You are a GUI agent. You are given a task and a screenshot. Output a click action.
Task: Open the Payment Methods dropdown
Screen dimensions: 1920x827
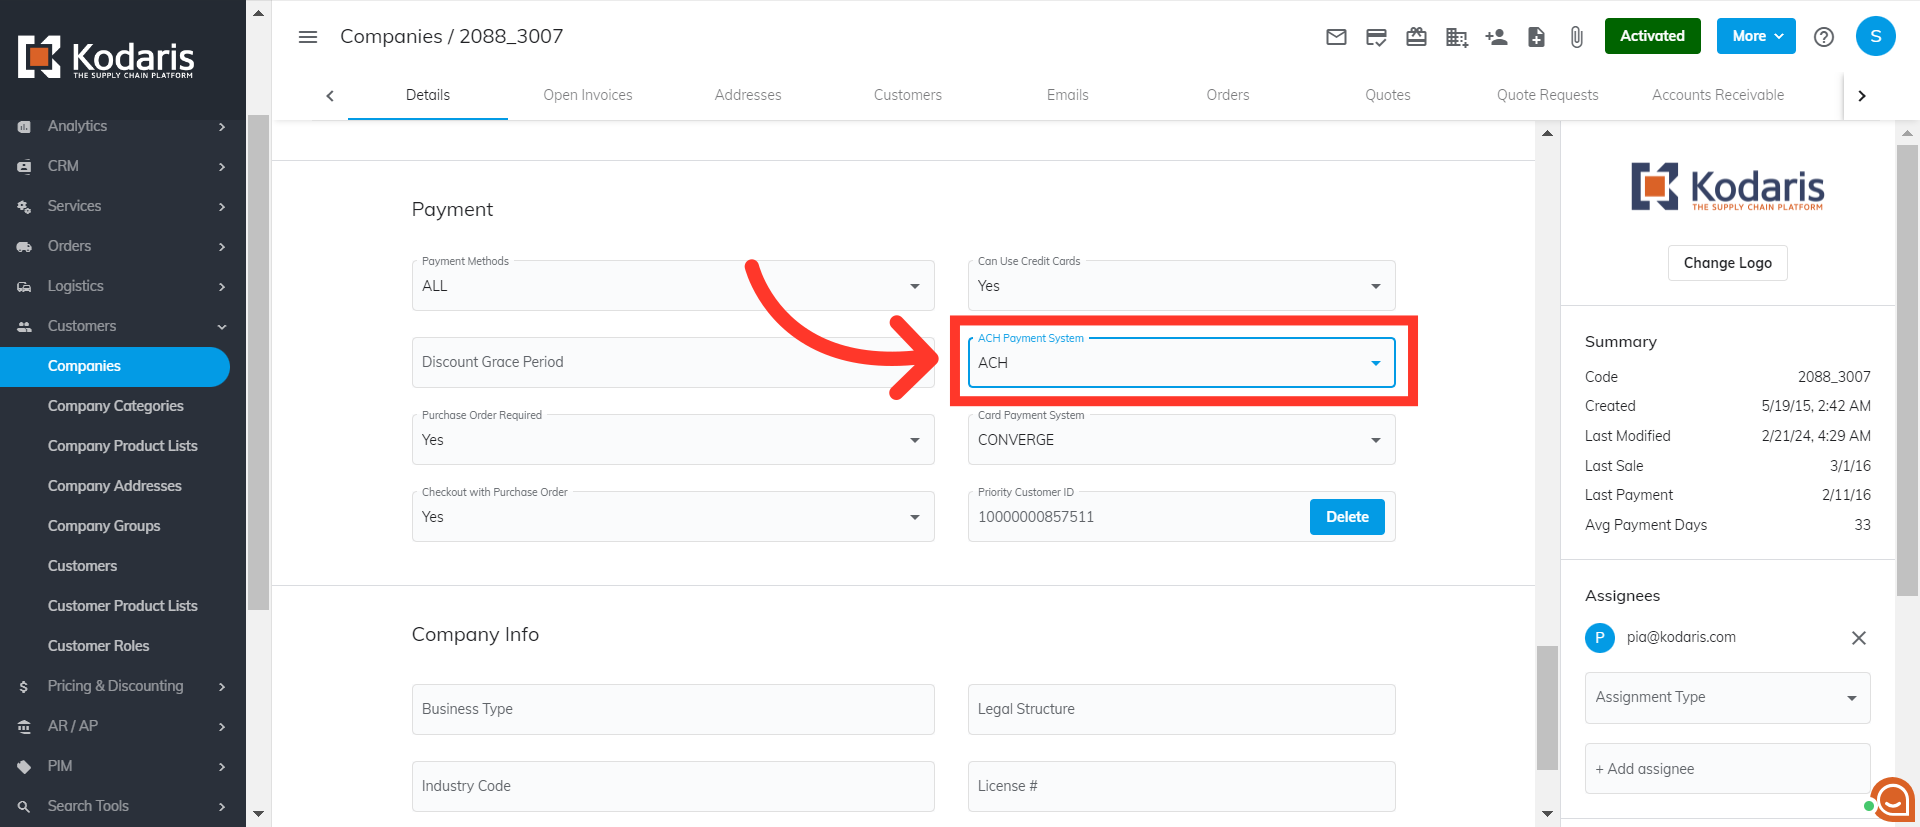point(673,286)
